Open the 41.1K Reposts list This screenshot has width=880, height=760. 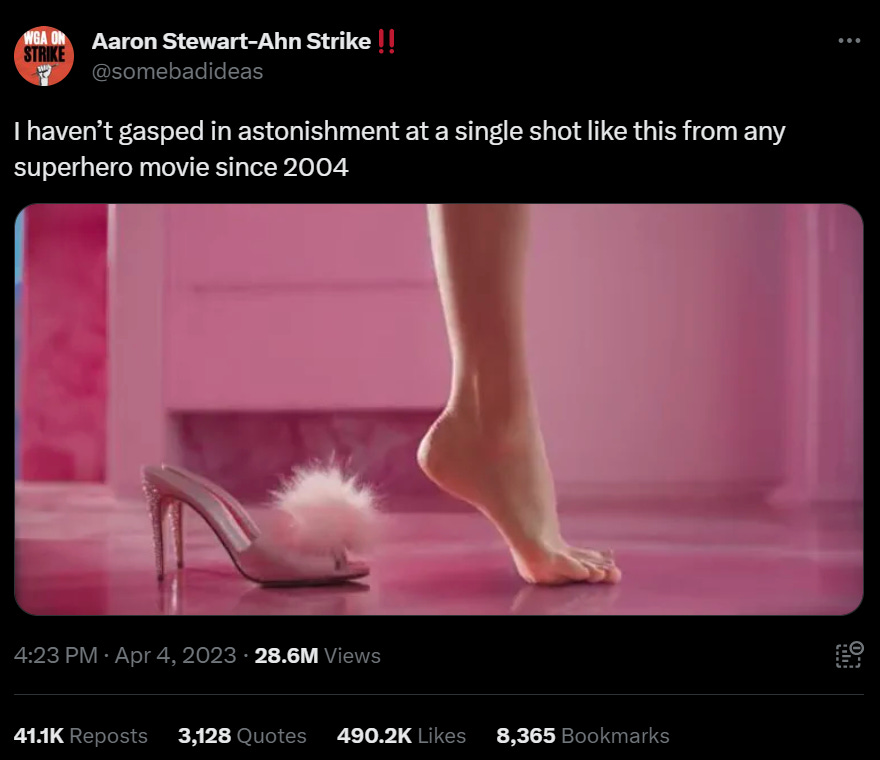coord(81,735)
